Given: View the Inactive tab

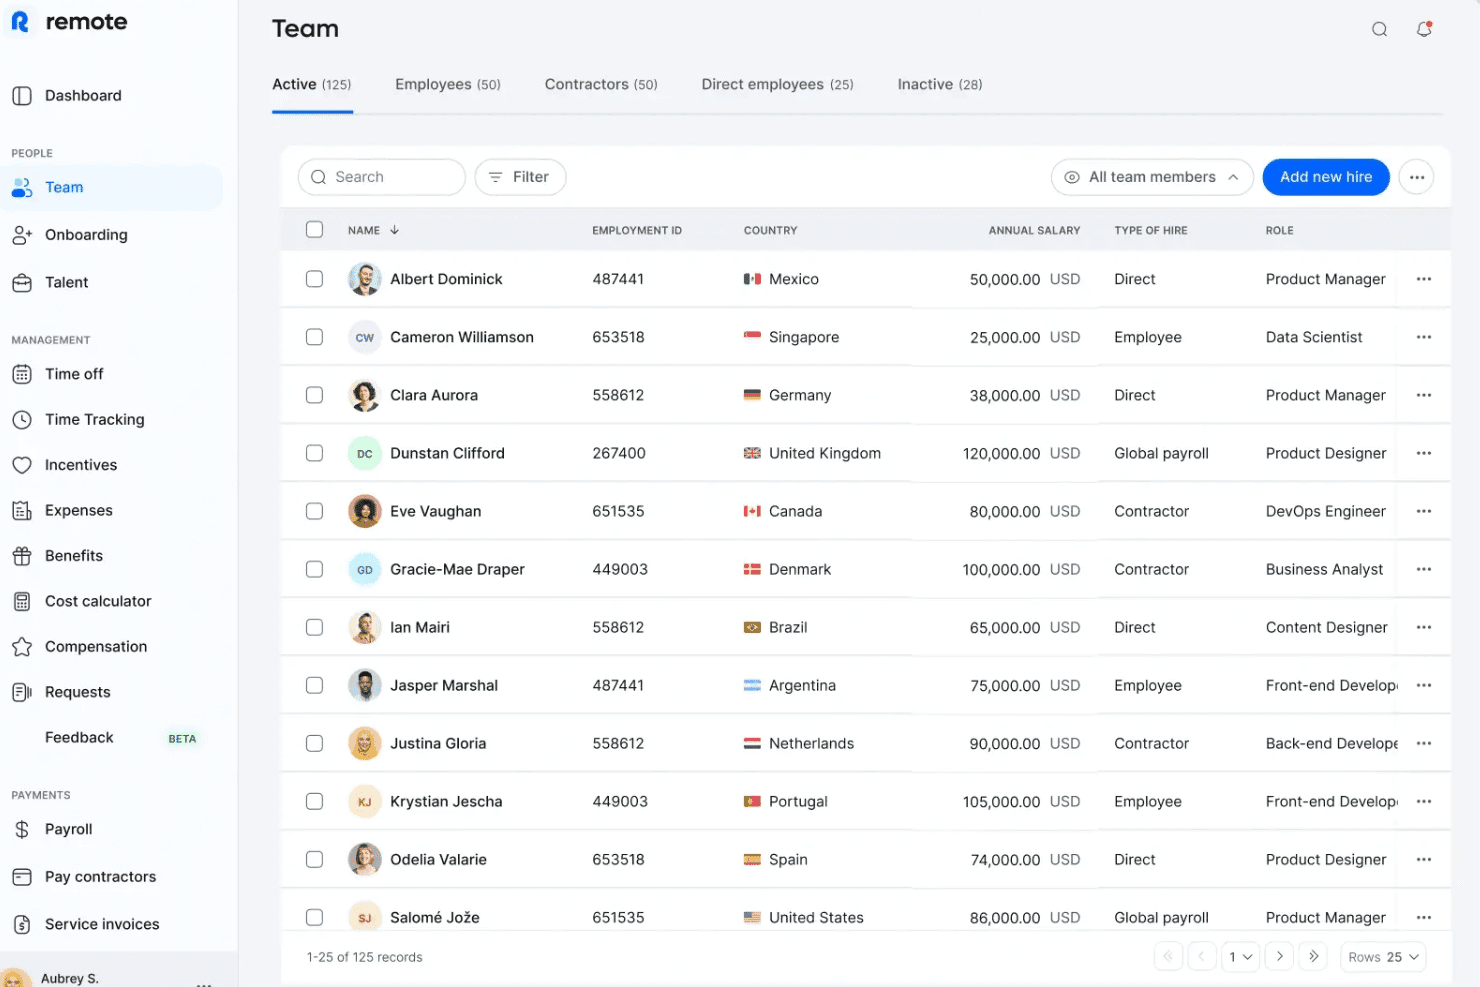Looking at the screenshot, I should [x=940, y=85].
